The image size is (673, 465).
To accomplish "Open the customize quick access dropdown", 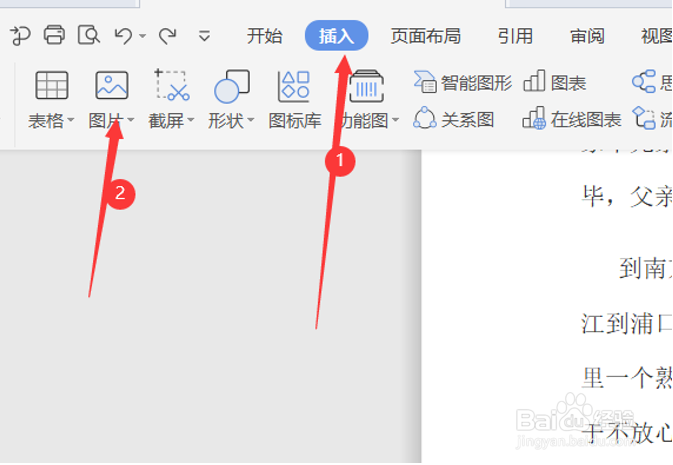I will point(204,36).
